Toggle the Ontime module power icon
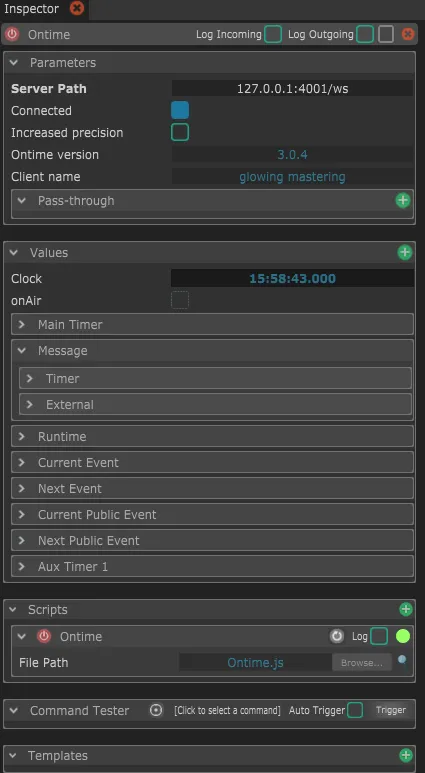The height and width of the screenshot is (773, 425). tap(12, 35)
